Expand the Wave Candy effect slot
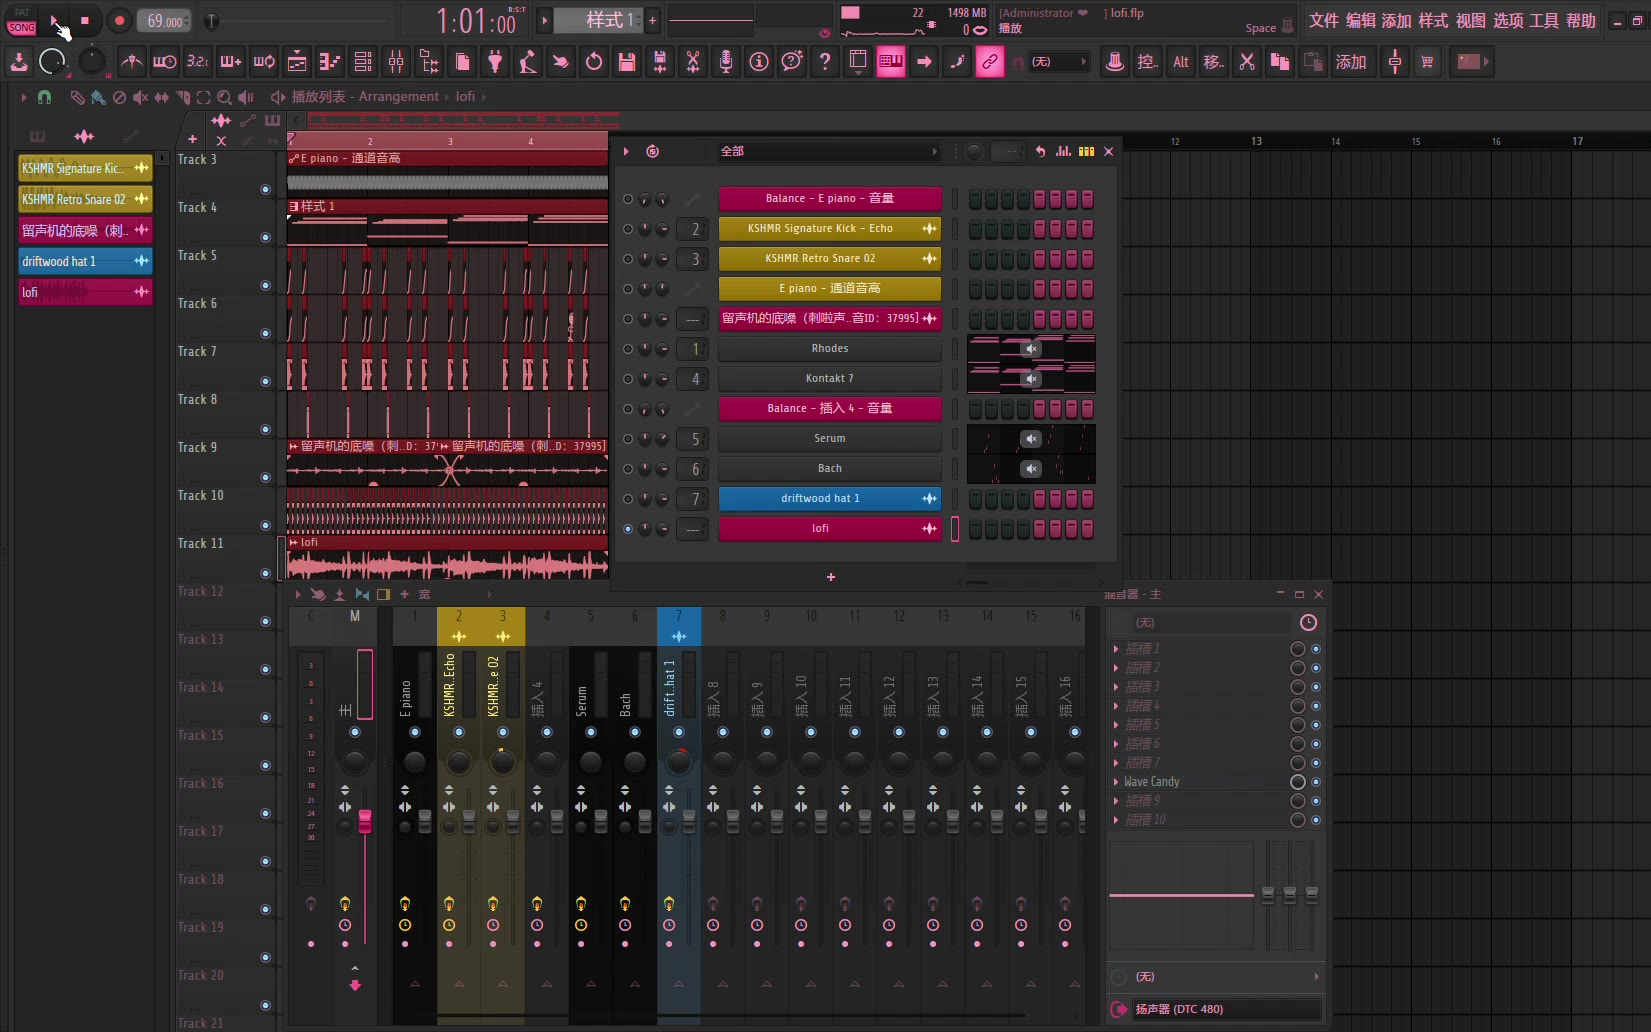 pos(1116,782)
